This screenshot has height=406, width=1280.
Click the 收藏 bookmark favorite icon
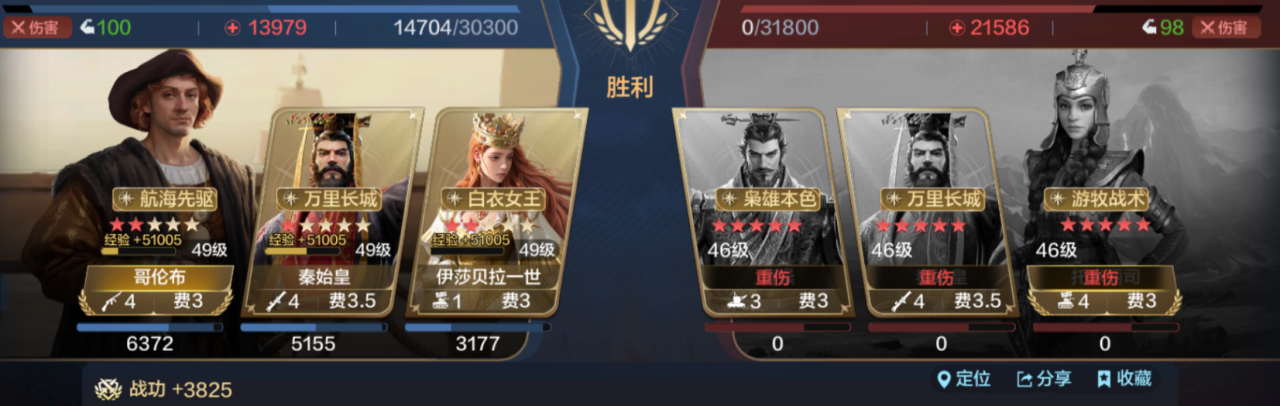1104,379
